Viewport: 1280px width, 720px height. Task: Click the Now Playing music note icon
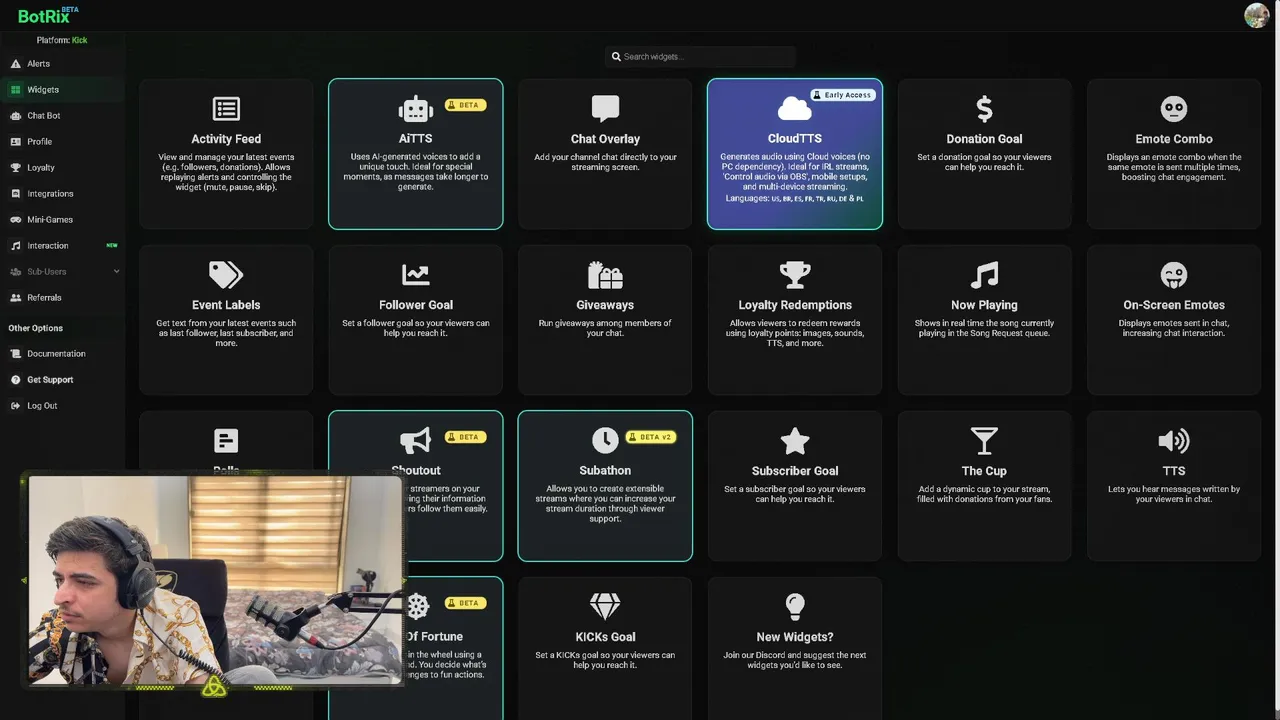[984, 274]
